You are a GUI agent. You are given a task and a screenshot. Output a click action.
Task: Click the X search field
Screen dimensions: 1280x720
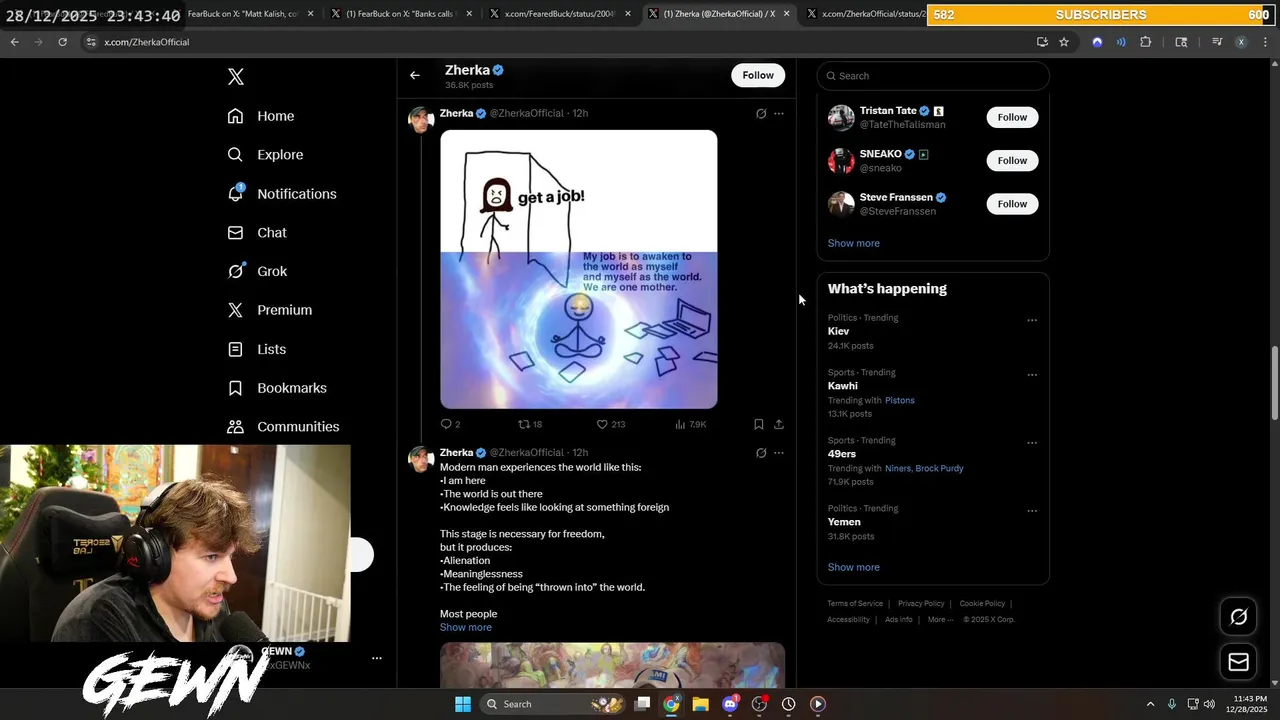point(933,76)
